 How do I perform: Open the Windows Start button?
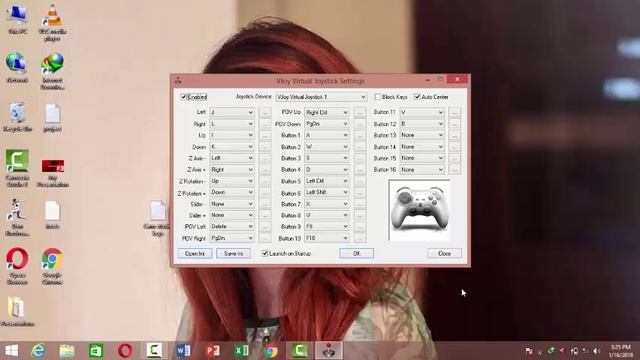pos(12,351)
